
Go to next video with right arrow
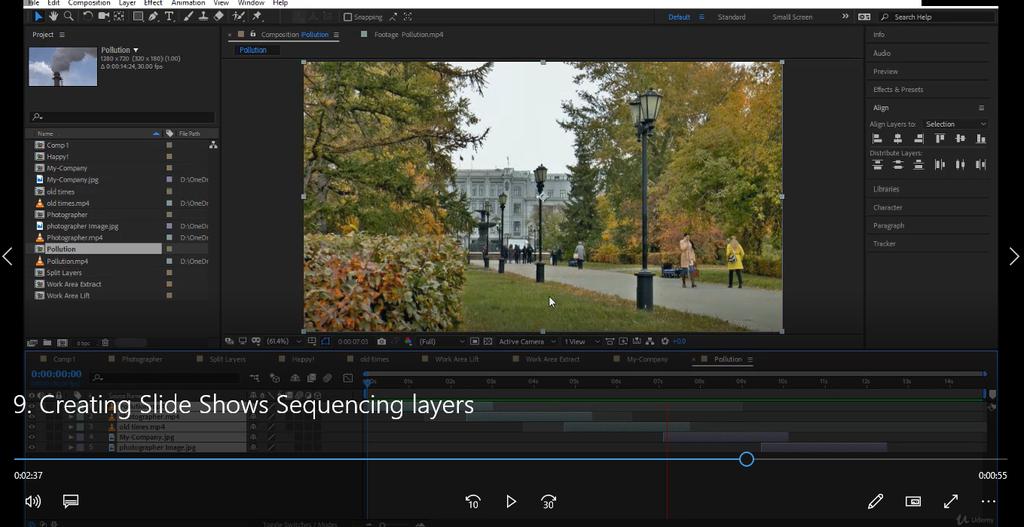pyautogui.click(x=1014, y=256)
